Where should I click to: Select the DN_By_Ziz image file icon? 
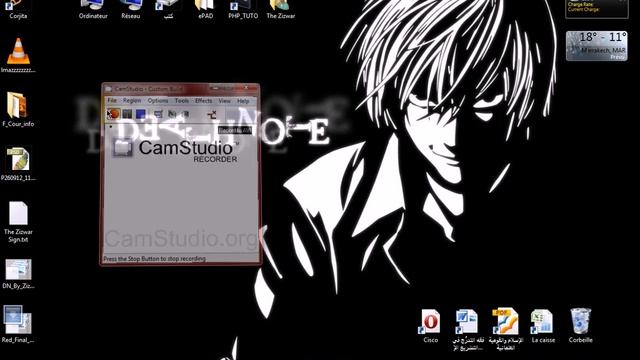[x=18, y=273]
